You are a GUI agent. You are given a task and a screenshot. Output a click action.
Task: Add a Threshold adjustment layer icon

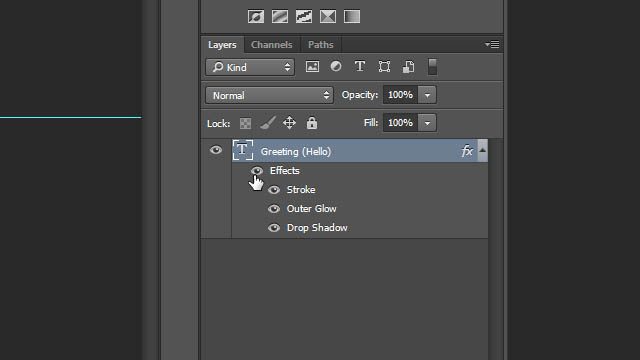[304, 17]
